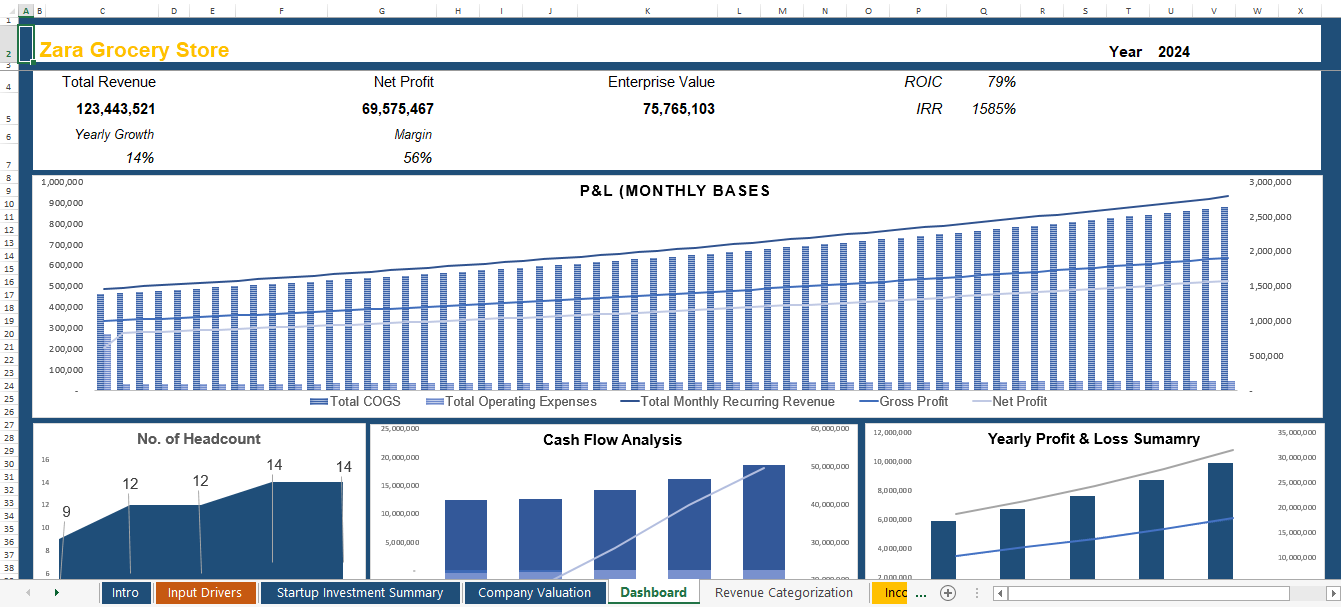Image resolution: width=1341 pixels, height=607 pixels.
Task: Select row 5 header
Action: [9, 110]
